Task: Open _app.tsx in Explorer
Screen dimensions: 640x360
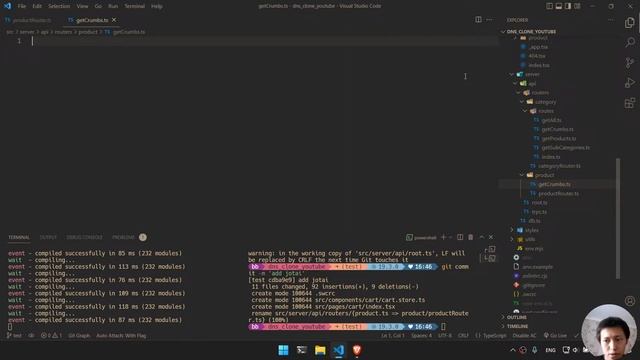Action: tap(538, 47)
